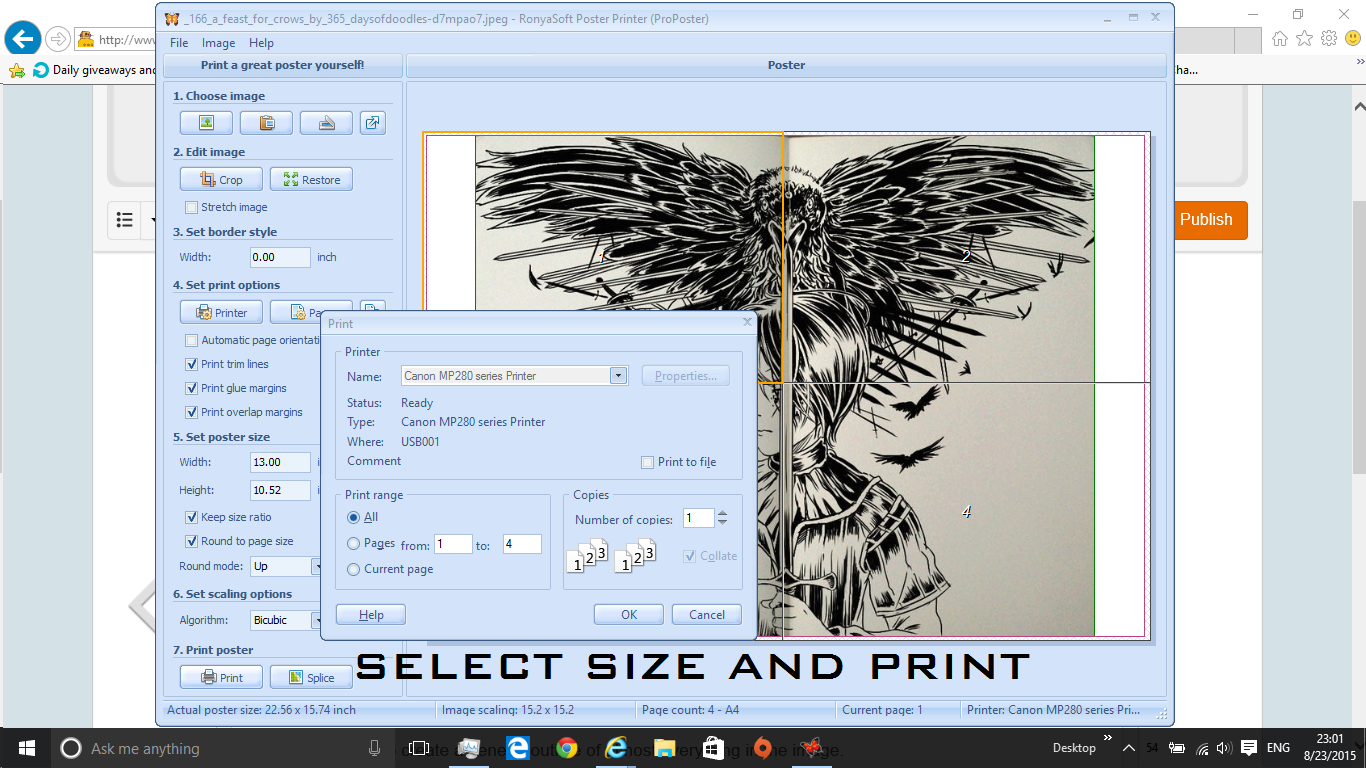
Task: Click ENG language indicator
Action: pyautogui.click(x=1278, y=748)
